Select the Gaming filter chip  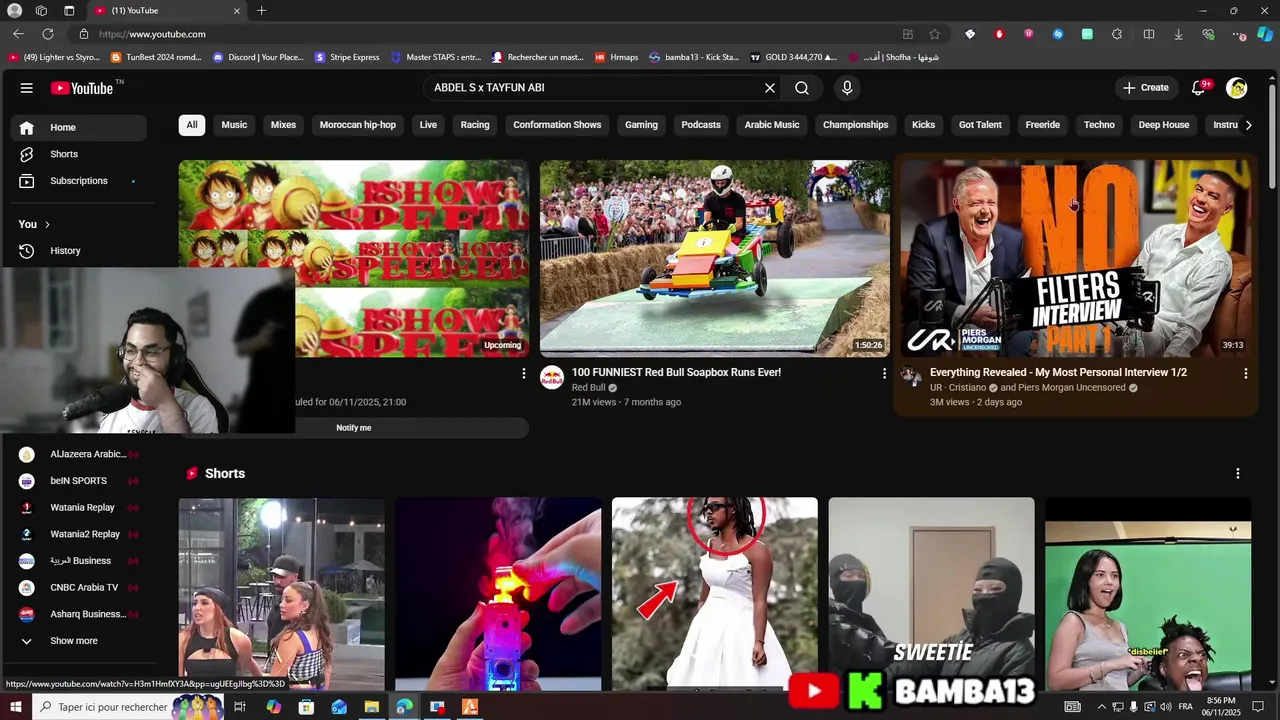point(641,125)
